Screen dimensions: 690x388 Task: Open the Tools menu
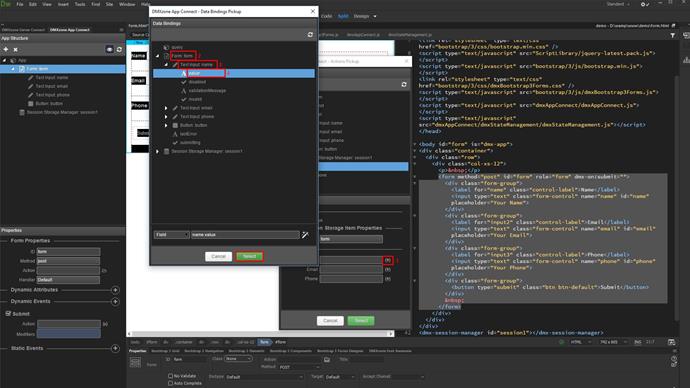pyautogui.click(x=80, y=4)
